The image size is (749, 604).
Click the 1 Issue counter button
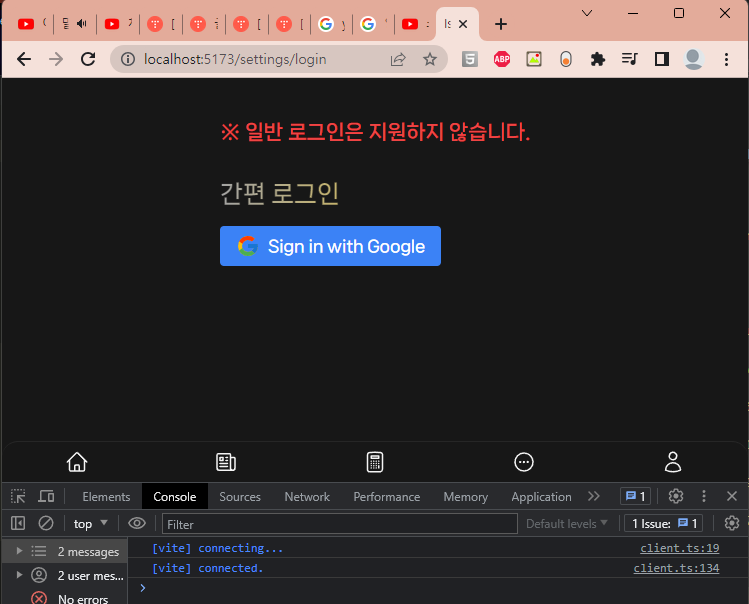pos(664,524)
